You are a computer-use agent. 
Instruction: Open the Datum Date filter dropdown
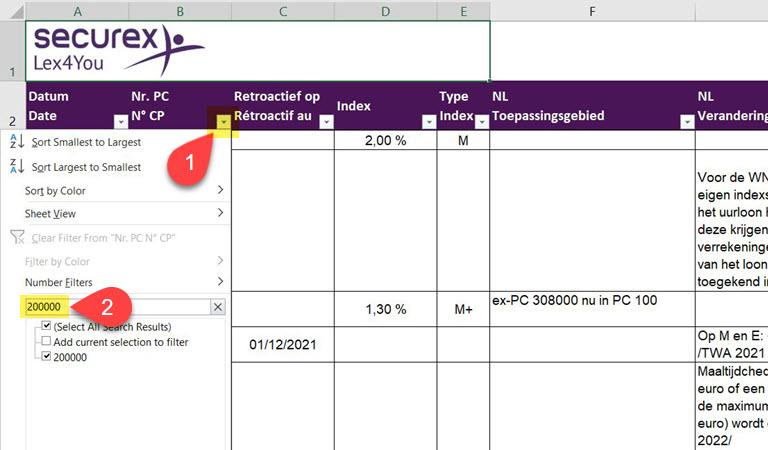121,122
